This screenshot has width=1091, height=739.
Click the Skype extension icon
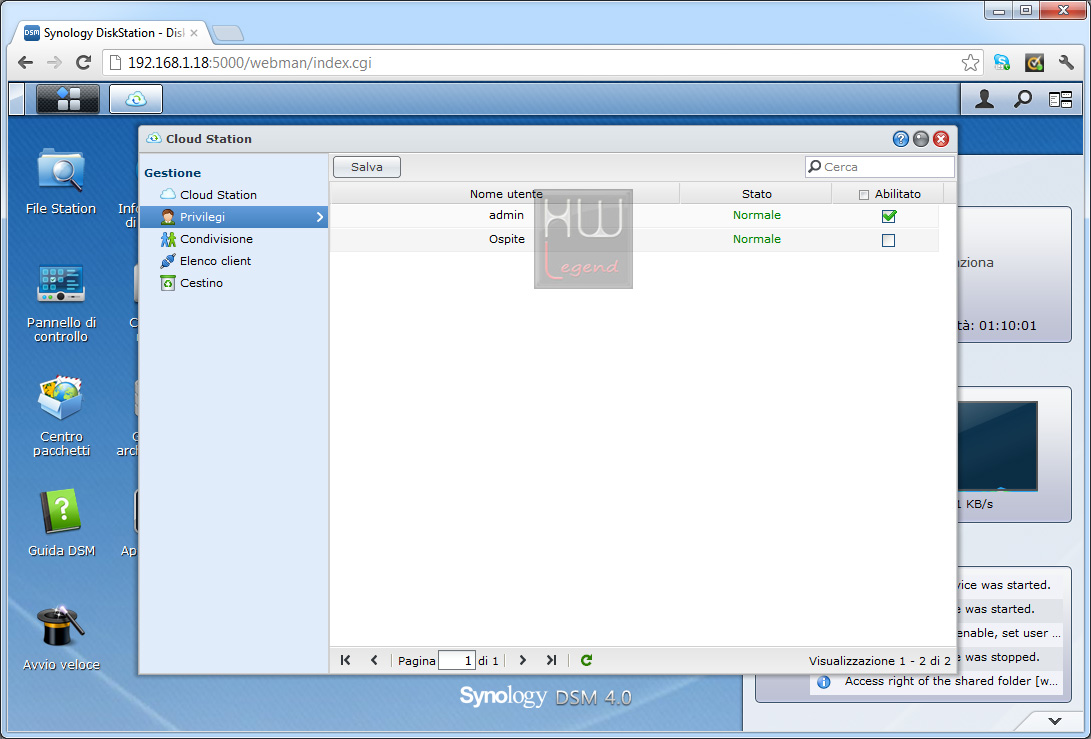(1002, 63)
